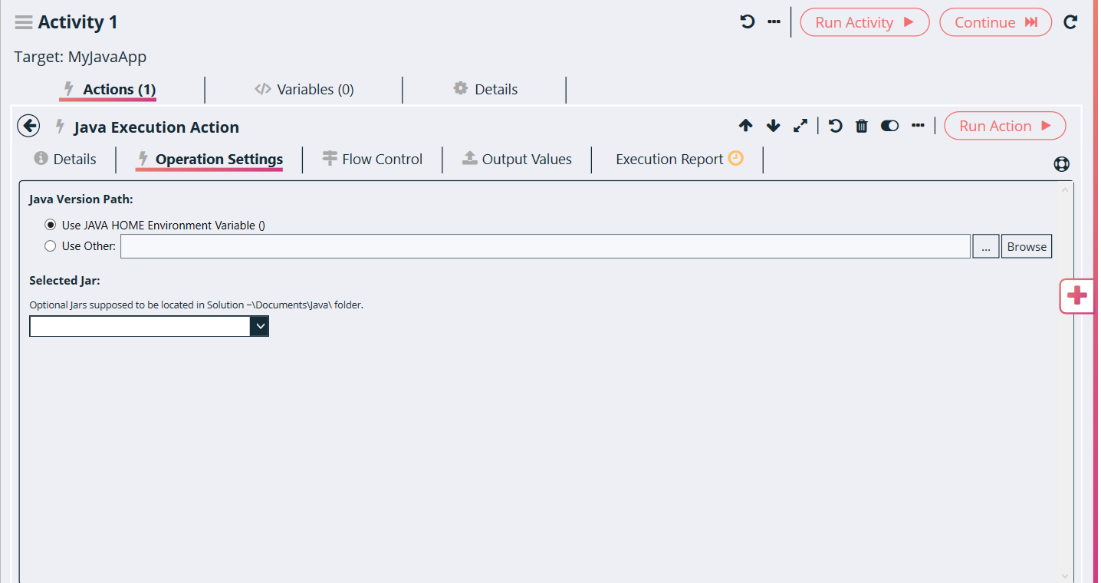This screenshot has width=1101, height=583.
Task: Open the value expression editor '...' button
Action: pos(985,247)
